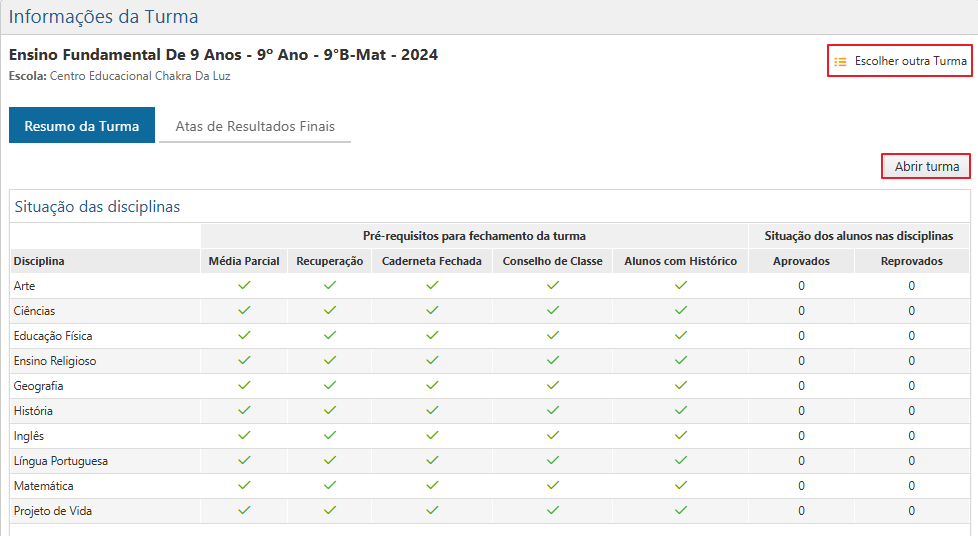Click the Recuperação checkmark for Inglês
Image resolution: width=978 pixels, height=536 pixels.
(x=330, y=435)
